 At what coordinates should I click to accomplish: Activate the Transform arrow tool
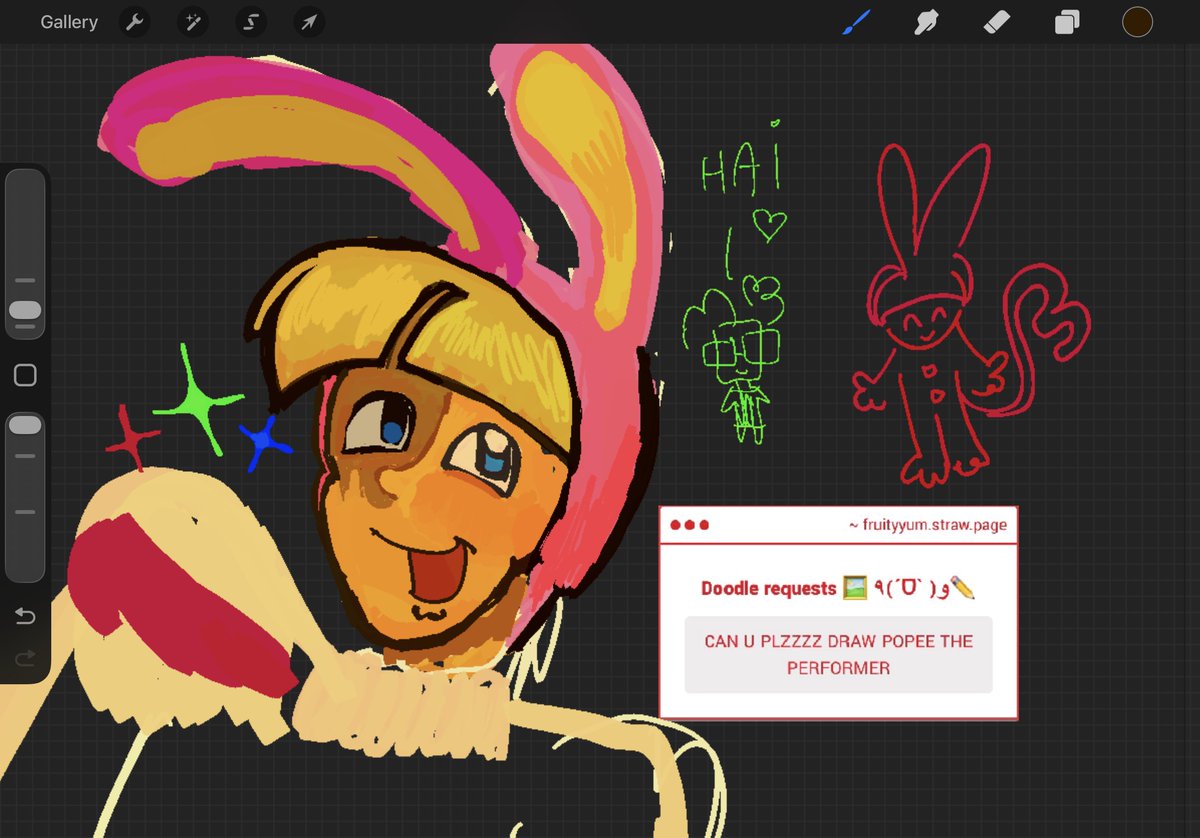tap(309, 22)
